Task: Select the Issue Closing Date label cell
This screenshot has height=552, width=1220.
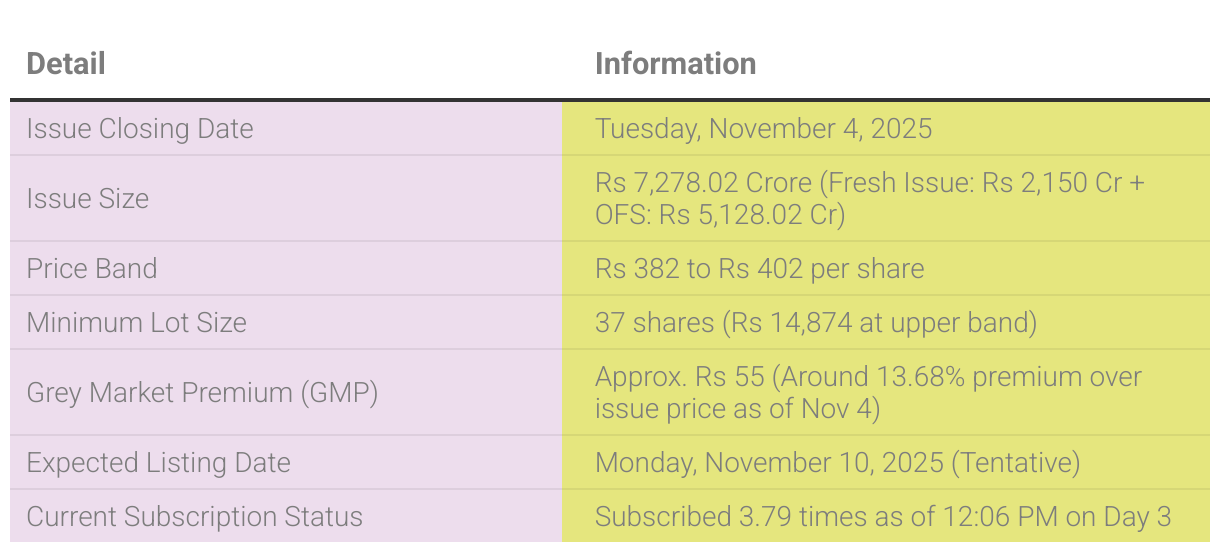Action: (x=140, y=129)
